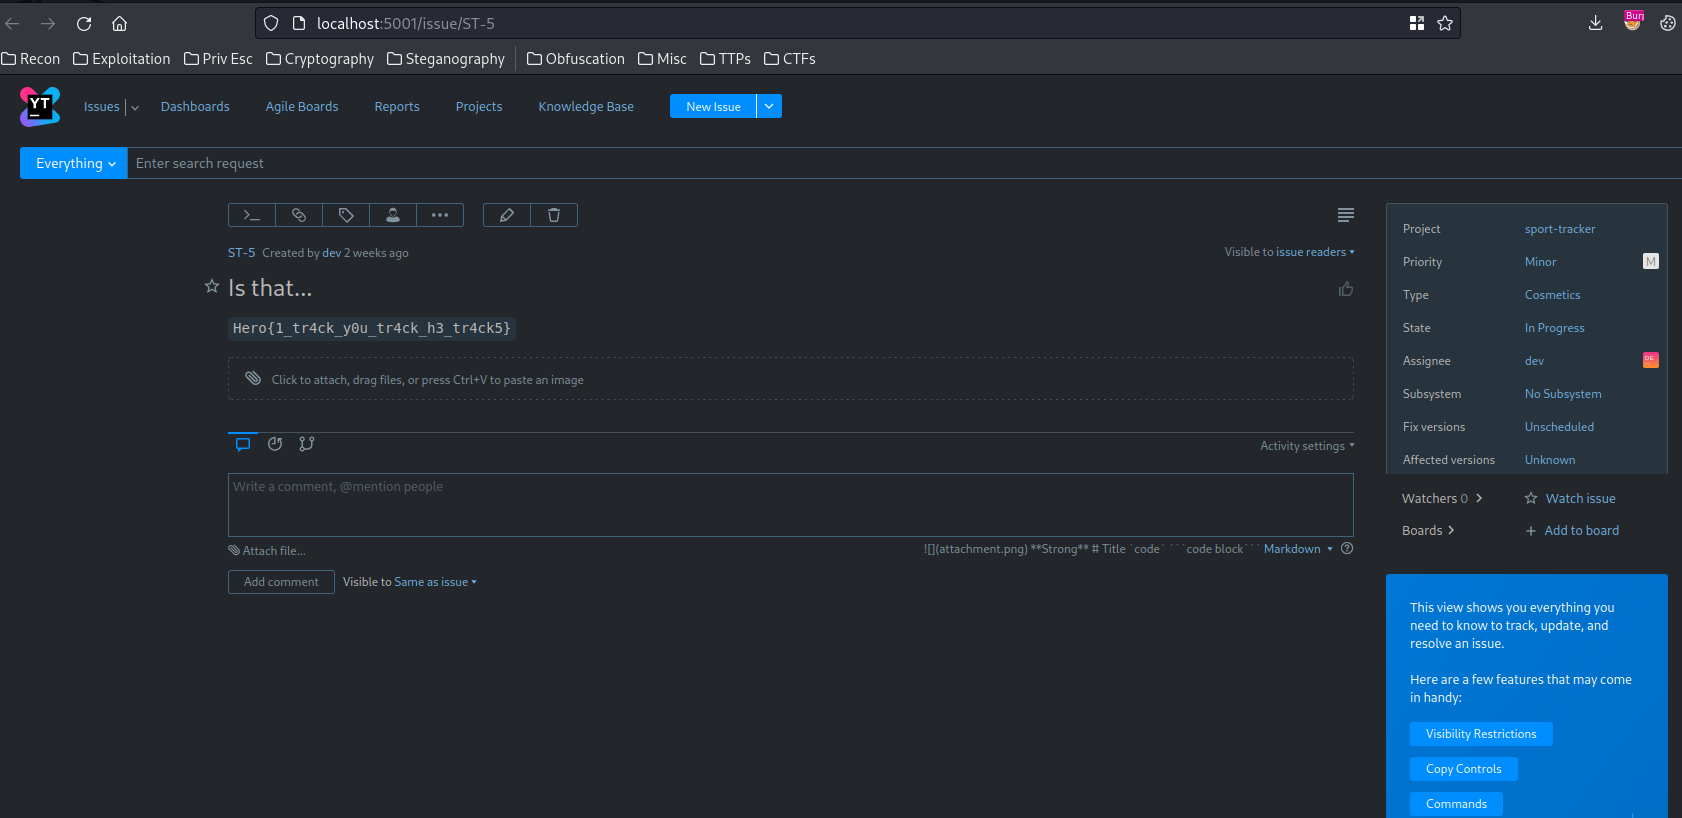Open the New Issue dropdown arrow
This screenshot has height=818, width=1682.
pyautogui.click(x=769, y=106)
